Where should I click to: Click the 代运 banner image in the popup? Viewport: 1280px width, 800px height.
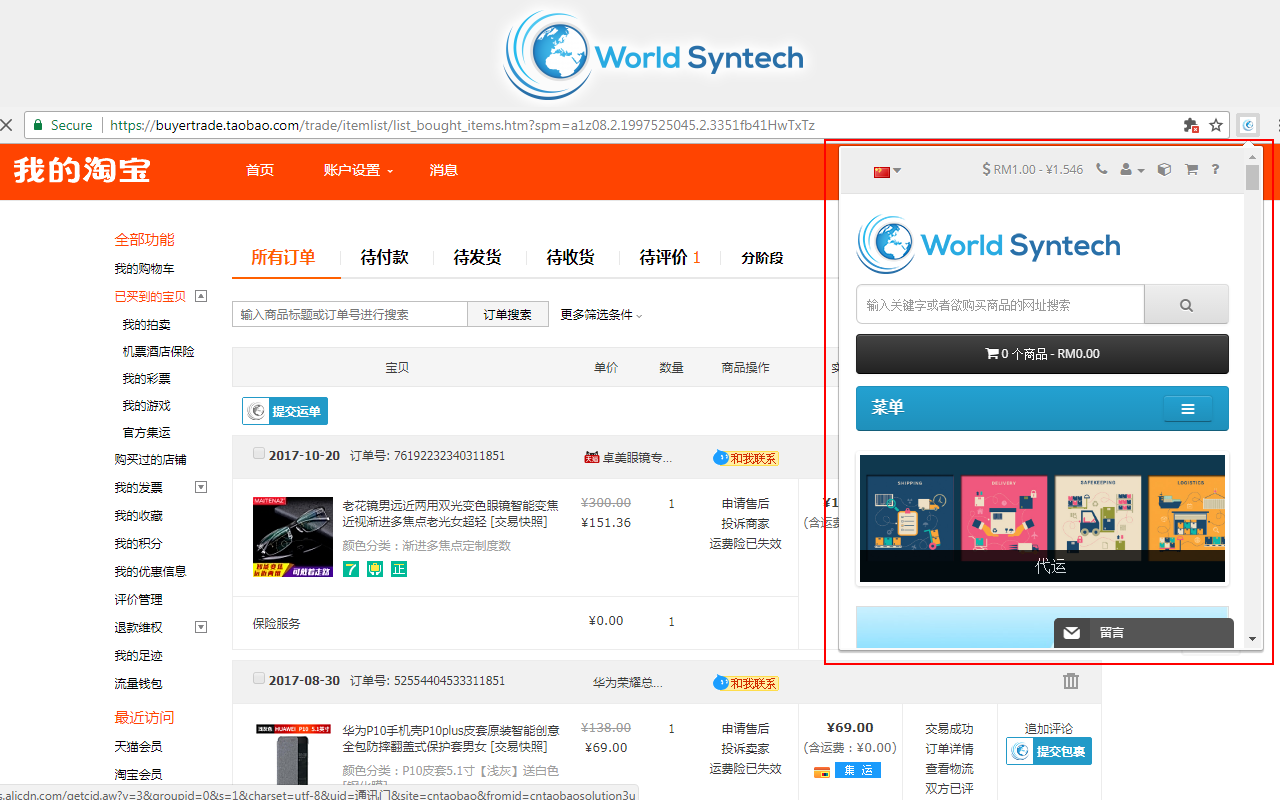(x=1042, y=519)
